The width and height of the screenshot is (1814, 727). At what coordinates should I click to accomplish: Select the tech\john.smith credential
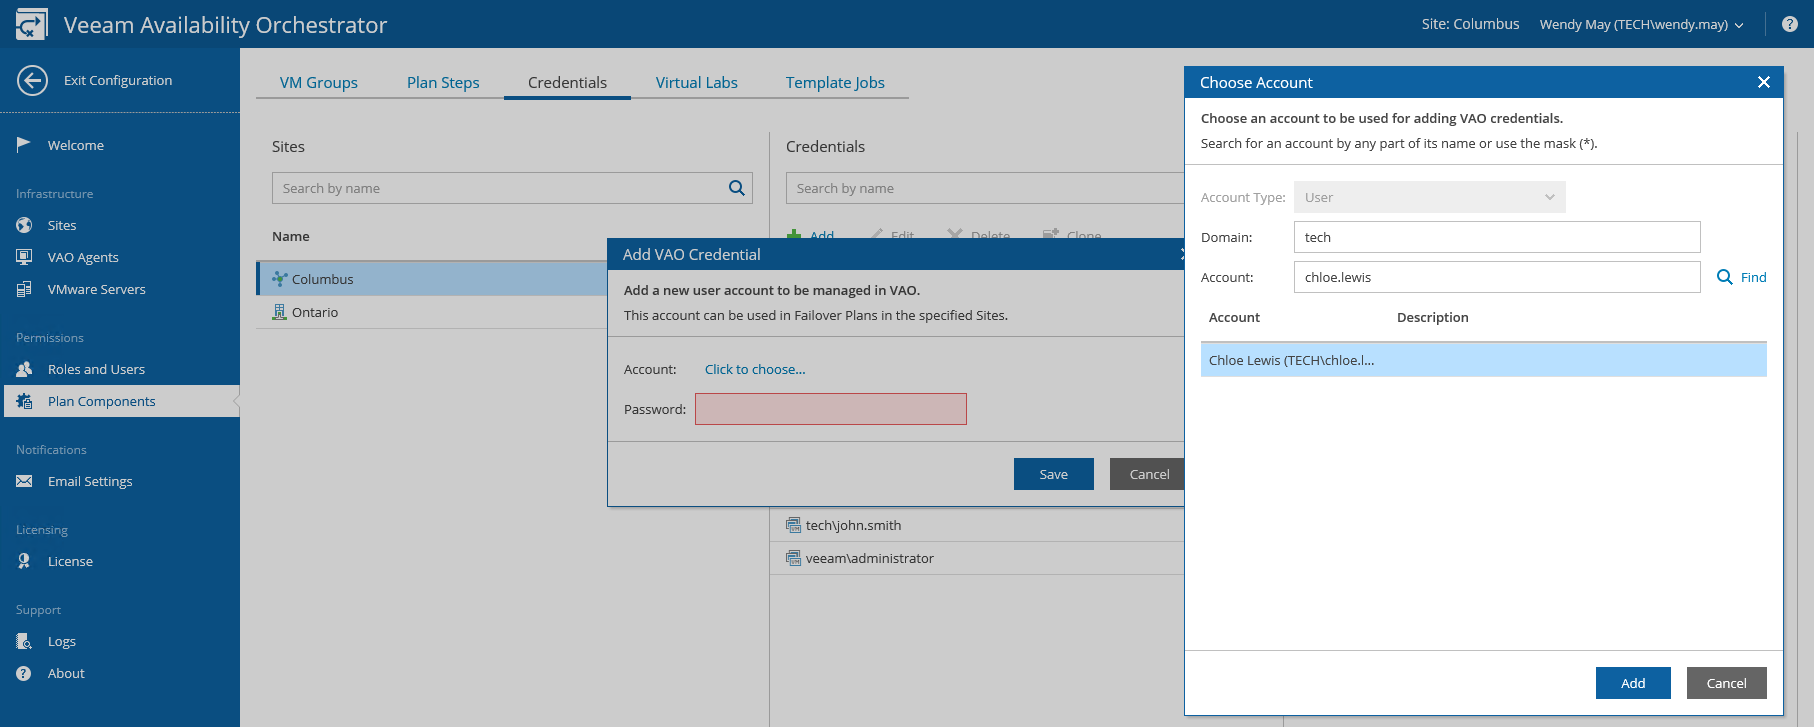pos(977,525)
